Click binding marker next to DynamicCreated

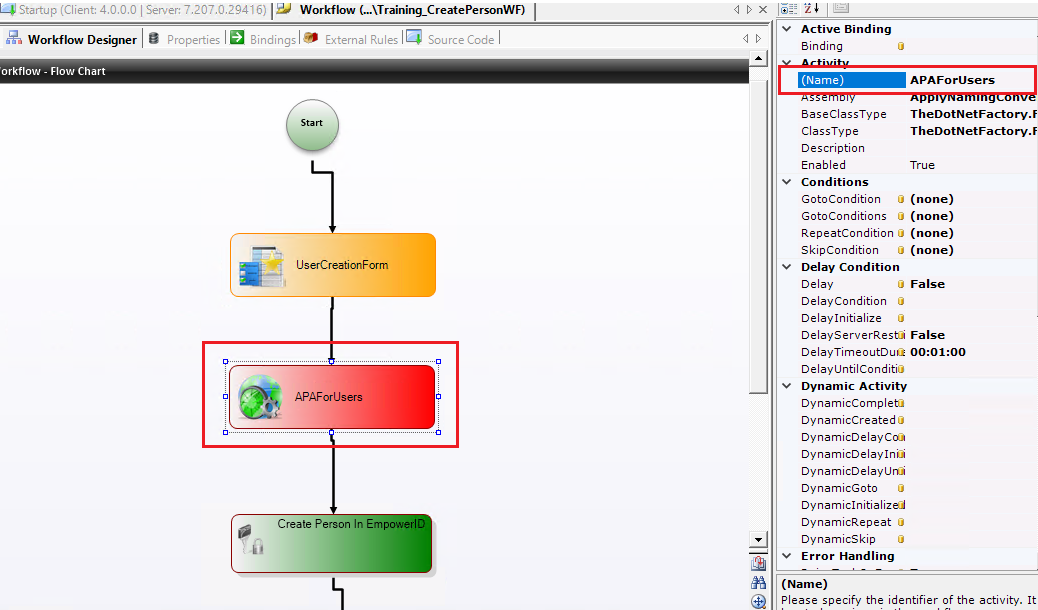900,421
